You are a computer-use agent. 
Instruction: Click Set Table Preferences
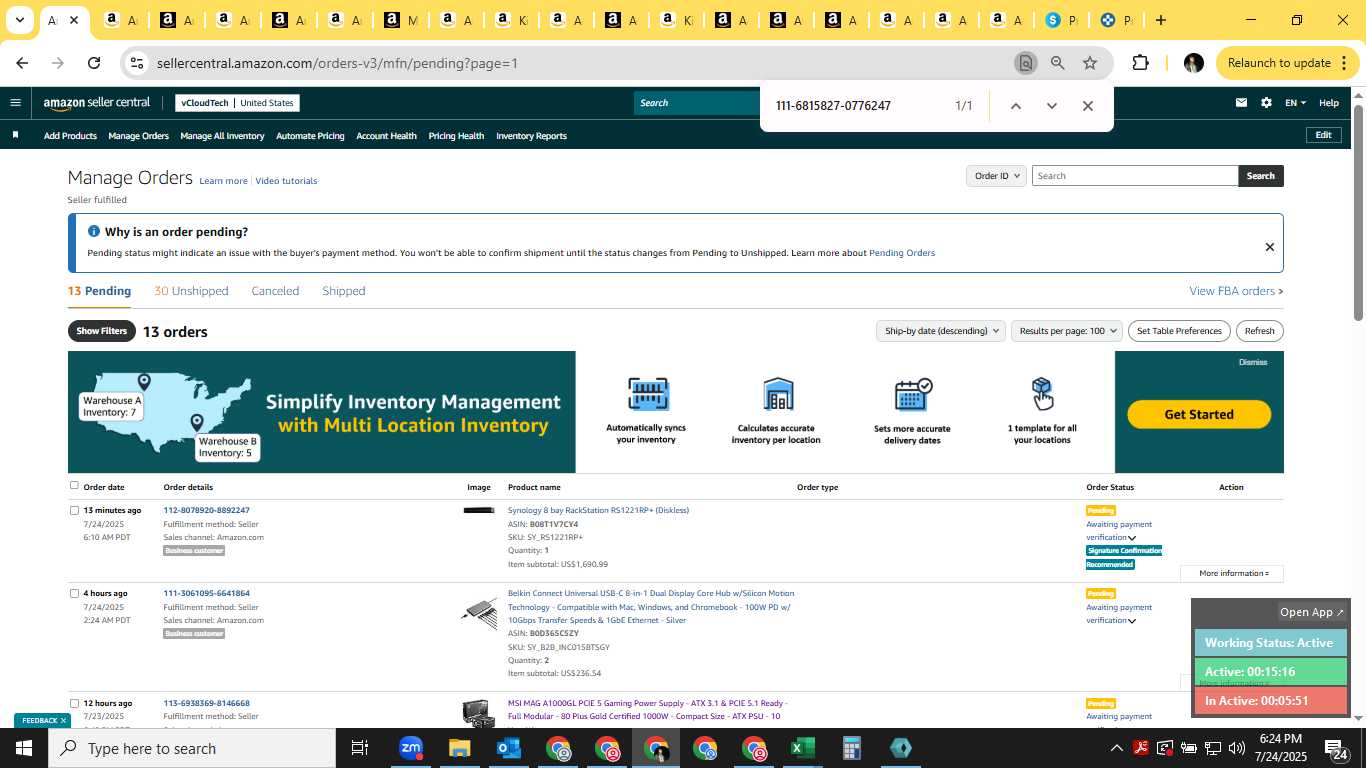[x=1180, y=331]
